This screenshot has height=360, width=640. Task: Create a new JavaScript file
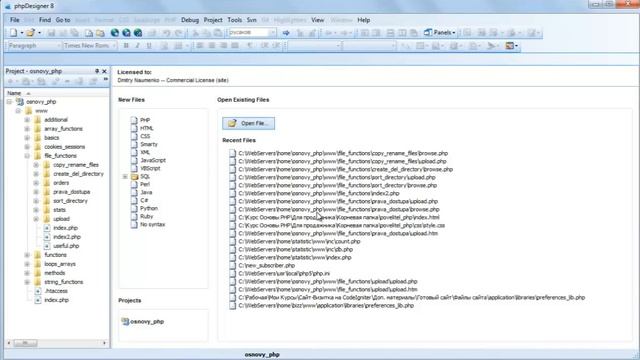(153, 160)
